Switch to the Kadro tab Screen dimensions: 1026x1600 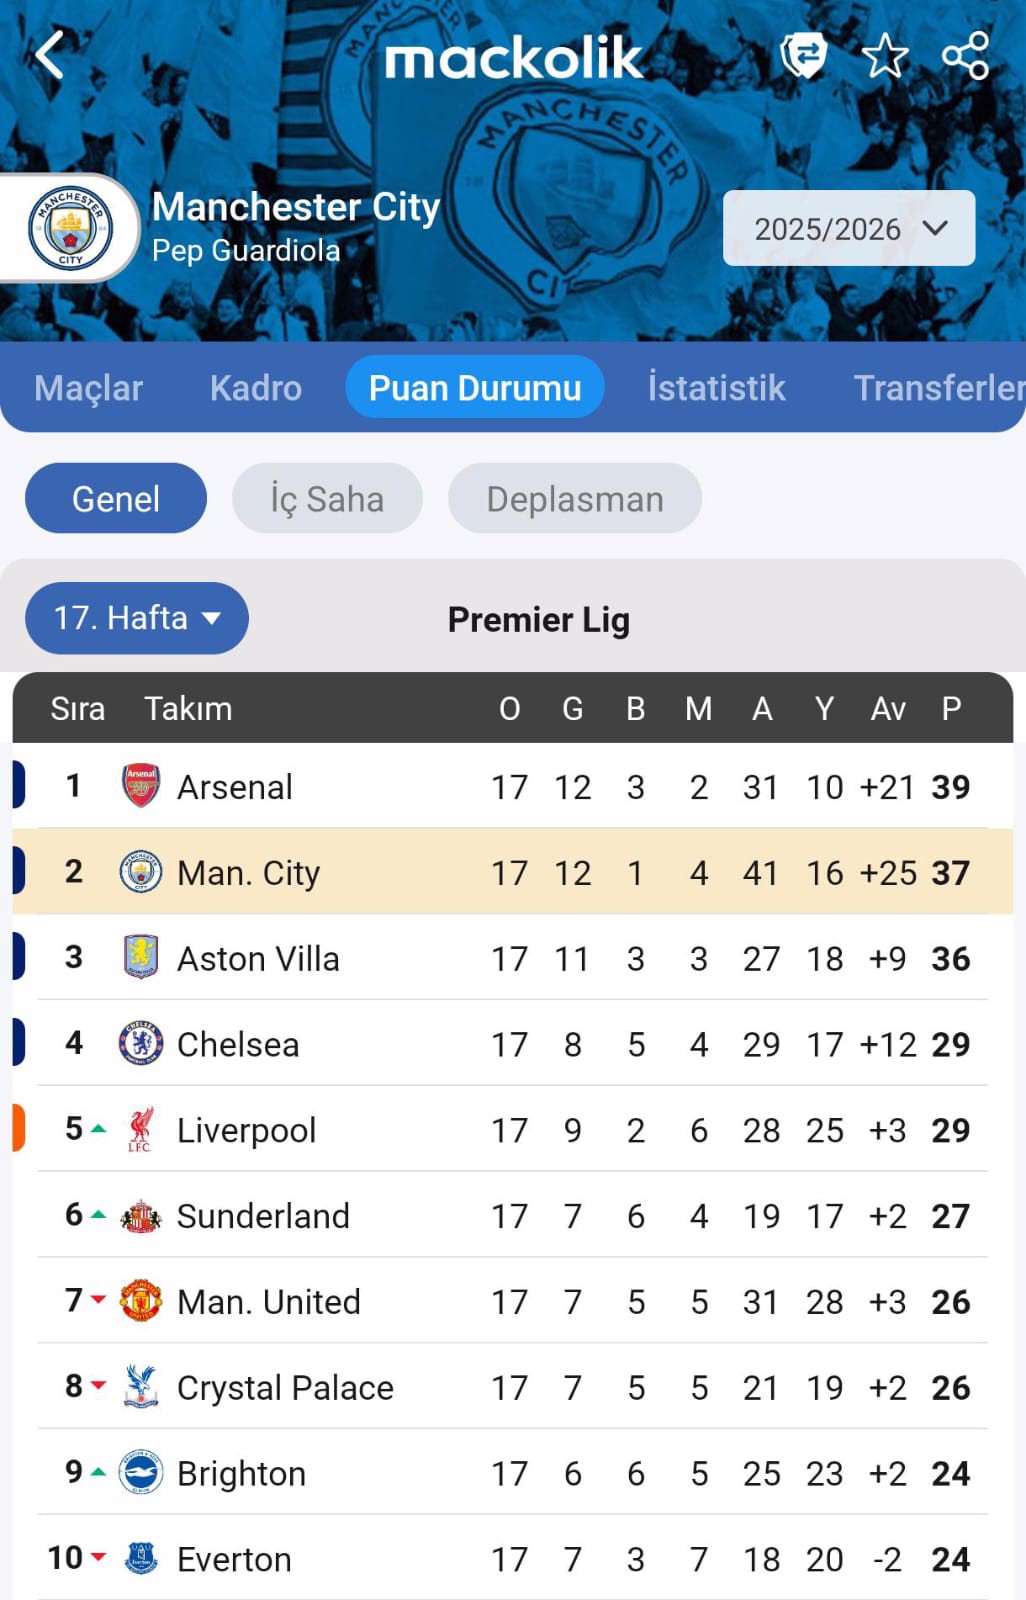pos(256,388)
